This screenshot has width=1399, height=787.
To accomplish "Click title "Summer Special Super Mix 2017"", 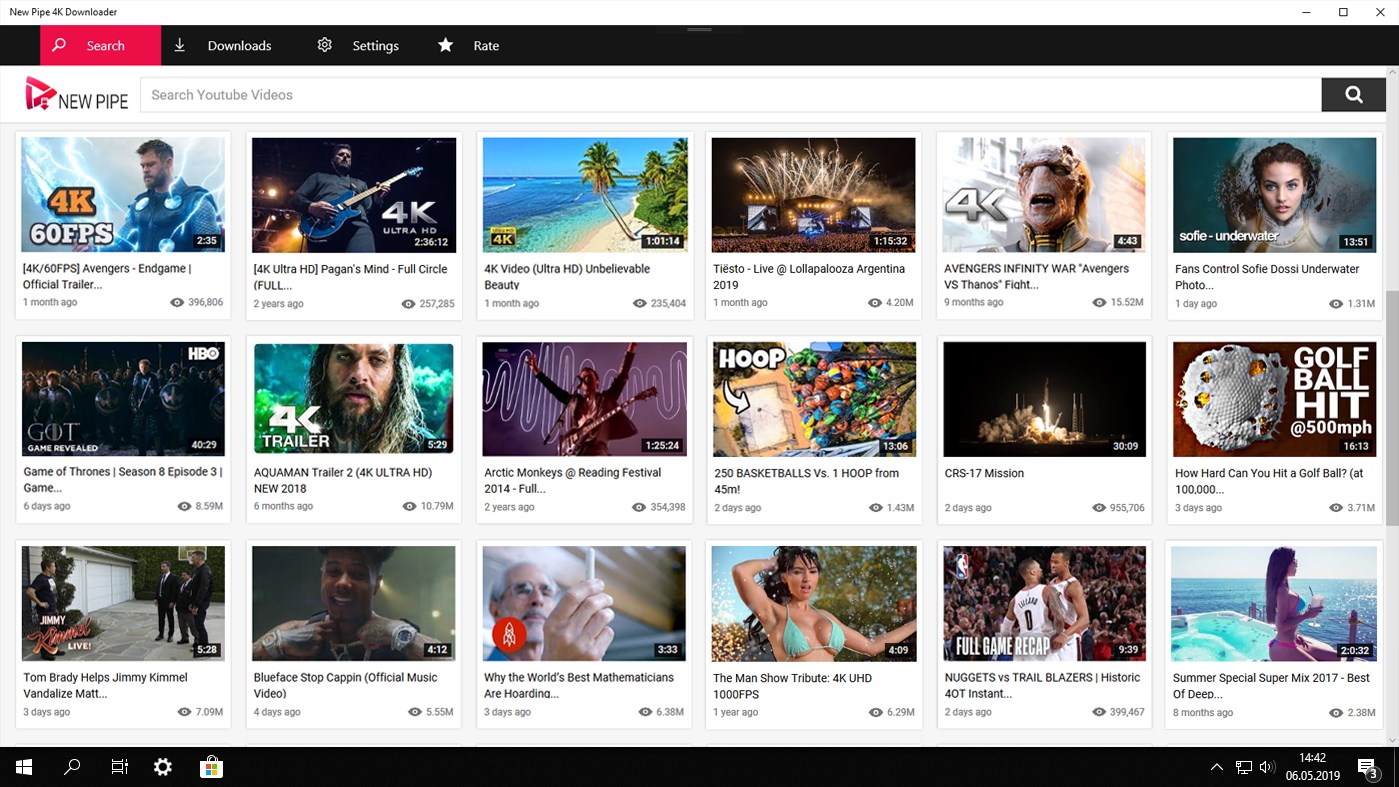I will (x=1271, y=685).
